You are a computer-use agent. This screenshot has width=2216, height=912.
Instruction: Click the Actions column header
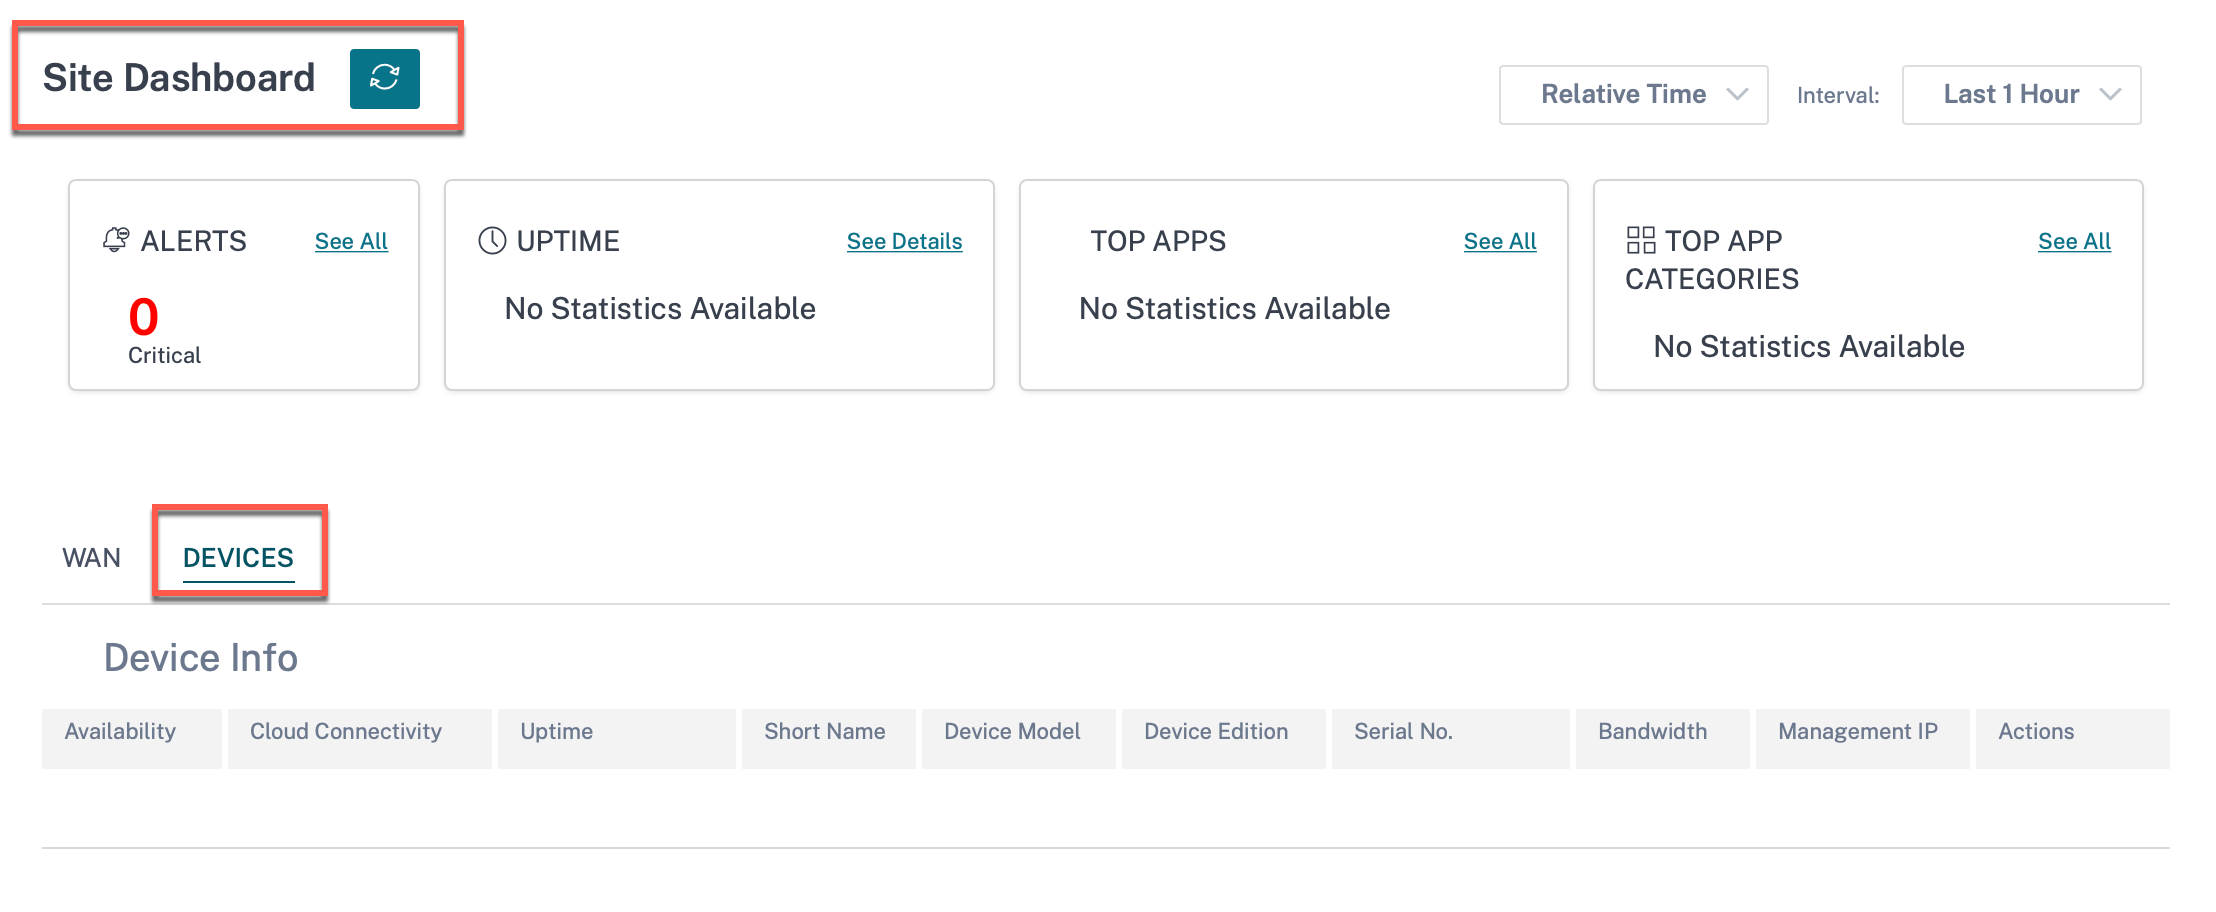tap(2073, 738)
